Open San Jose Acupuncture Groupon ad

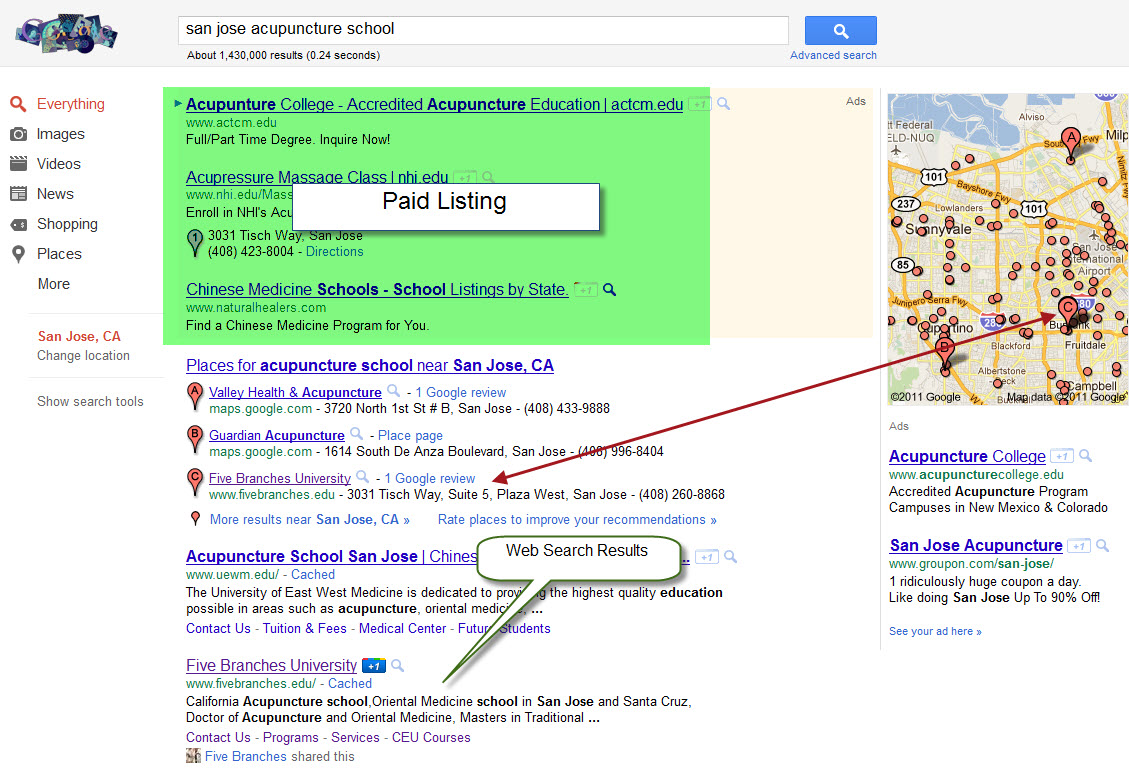(976, 546)
